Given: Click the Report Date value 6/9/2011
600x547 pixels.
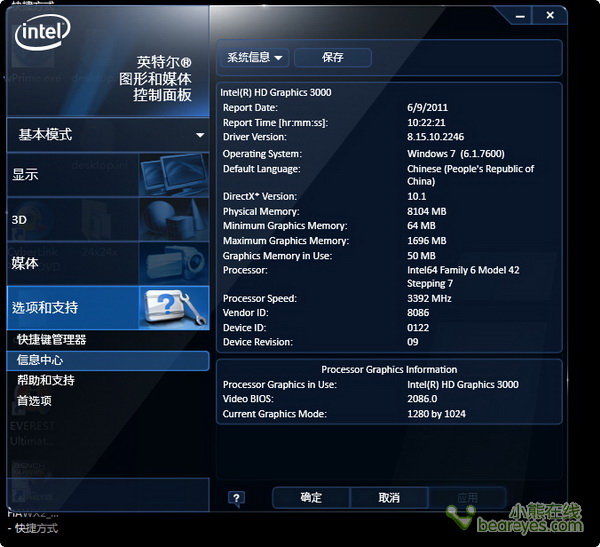Looking at the screenshot, I should [427, 108].
